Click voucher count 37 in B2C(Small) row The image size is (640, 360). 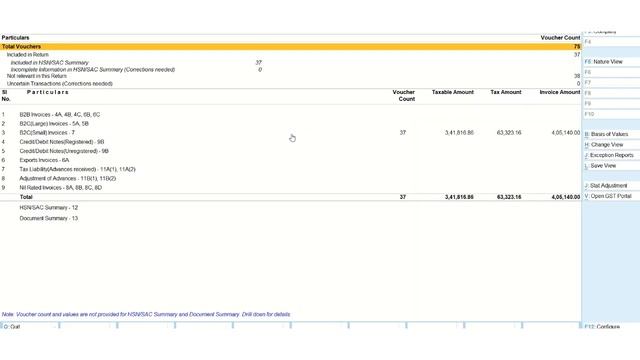pos(403,133)
